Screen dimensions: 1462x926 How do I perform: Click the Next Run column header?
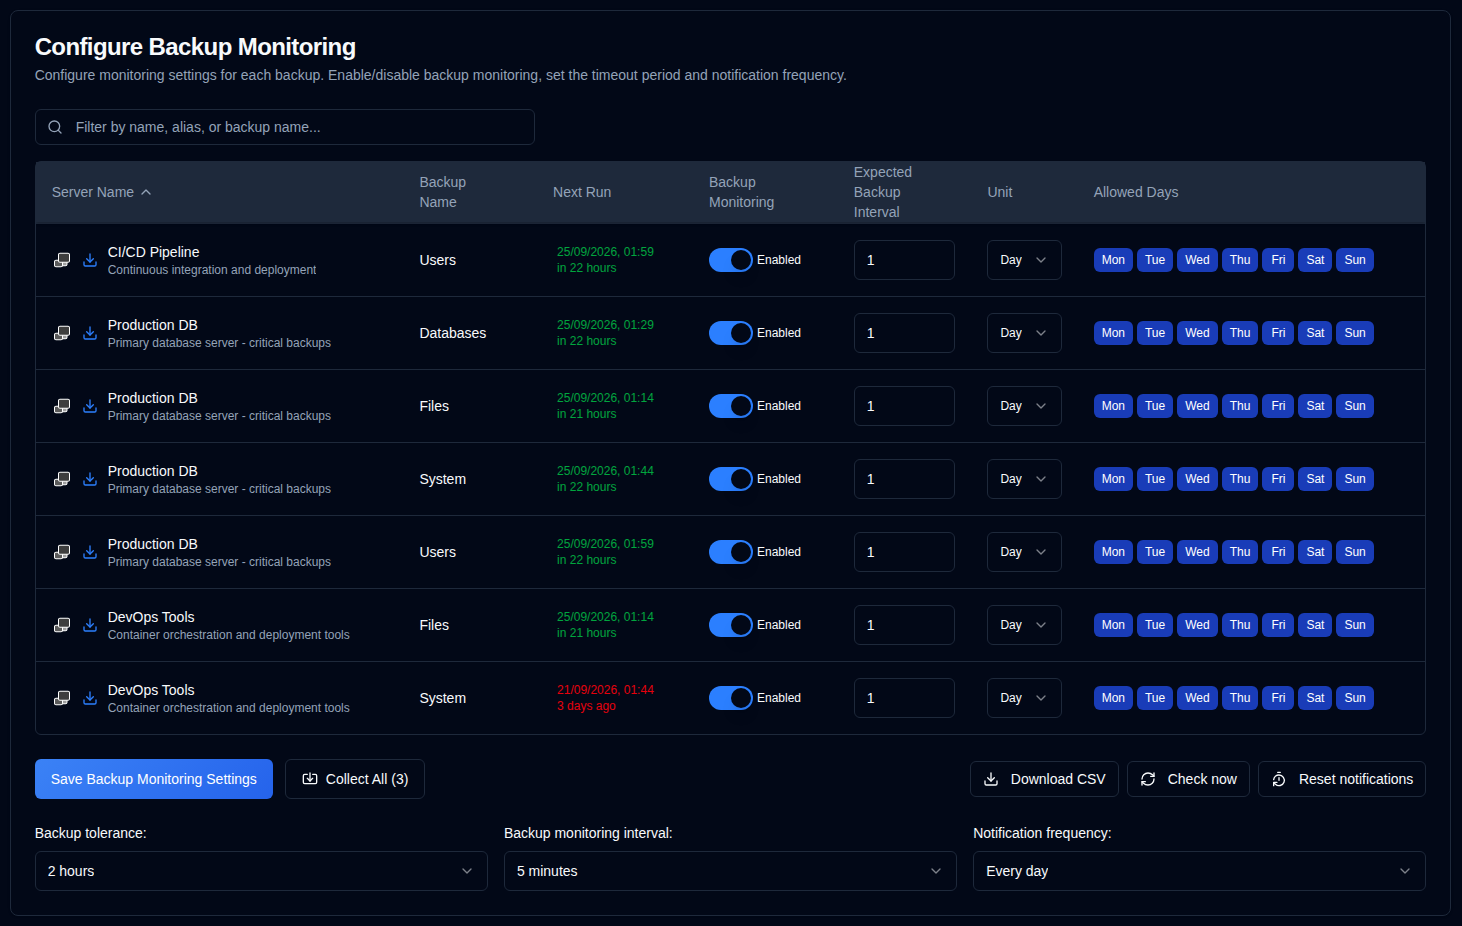click(582, 192)
